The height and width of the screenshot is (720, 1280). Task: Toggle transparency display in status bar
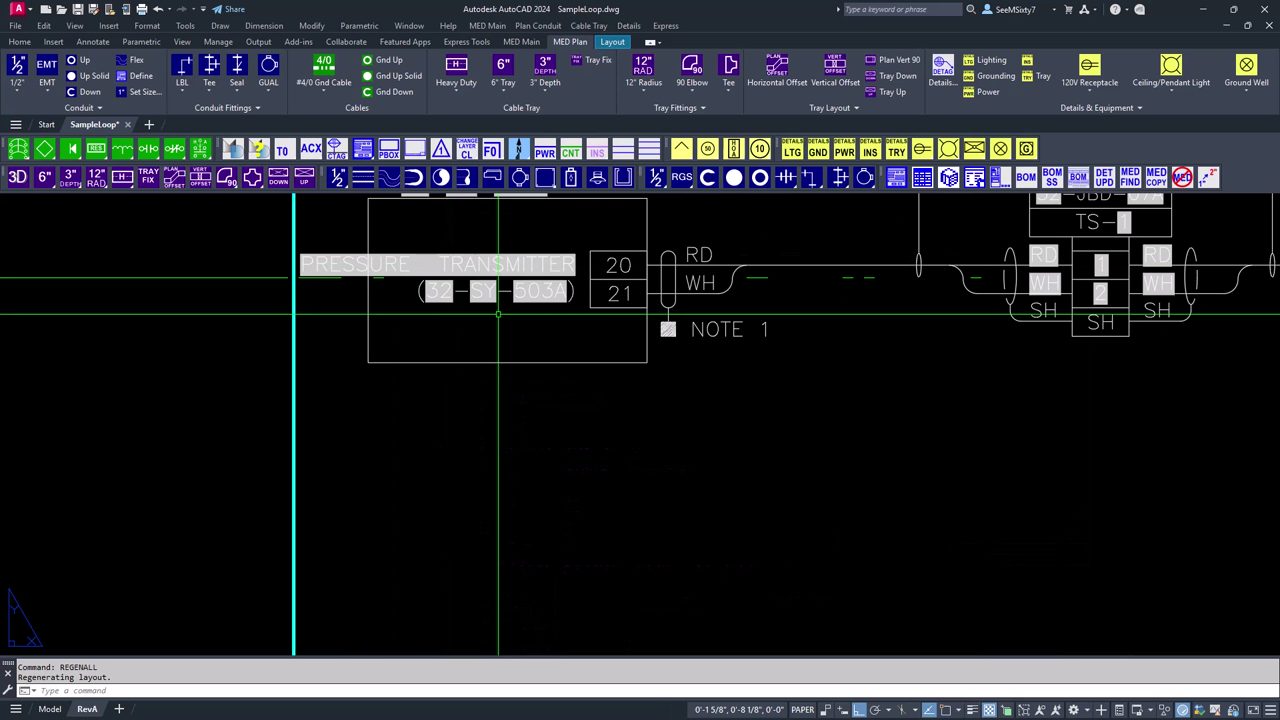[x=989, y=710]
